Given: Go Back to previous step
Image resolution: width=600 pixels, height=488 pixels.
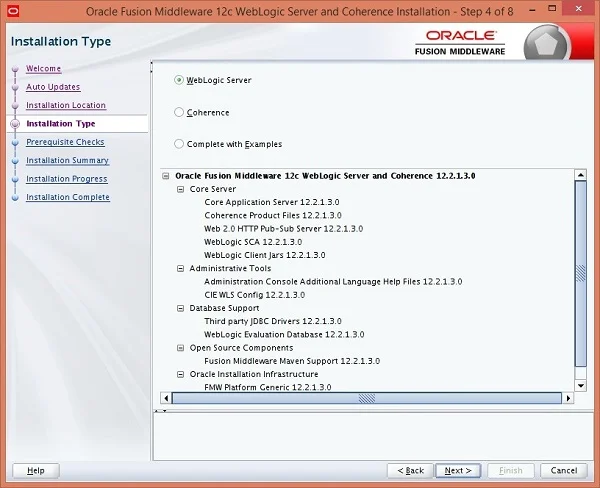Looking at the screenshot, I should pyautogui.click(x=410, y=470).
